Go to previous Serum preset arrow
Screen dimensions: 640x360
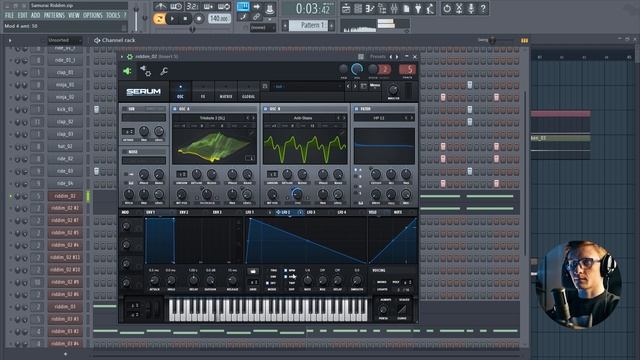348,86
